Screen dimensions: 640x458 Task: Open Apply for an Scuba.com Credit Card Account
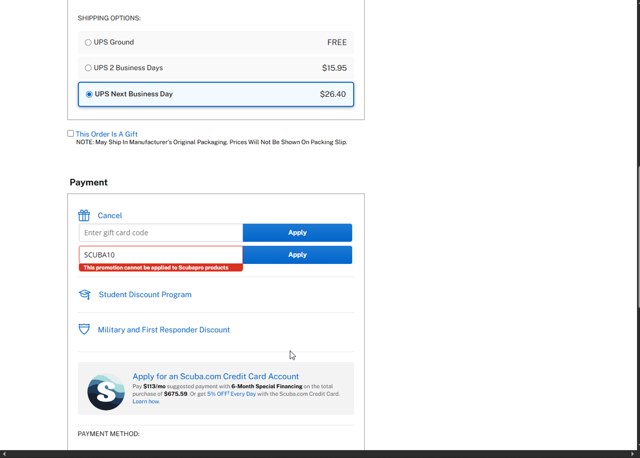coord(216,376)
